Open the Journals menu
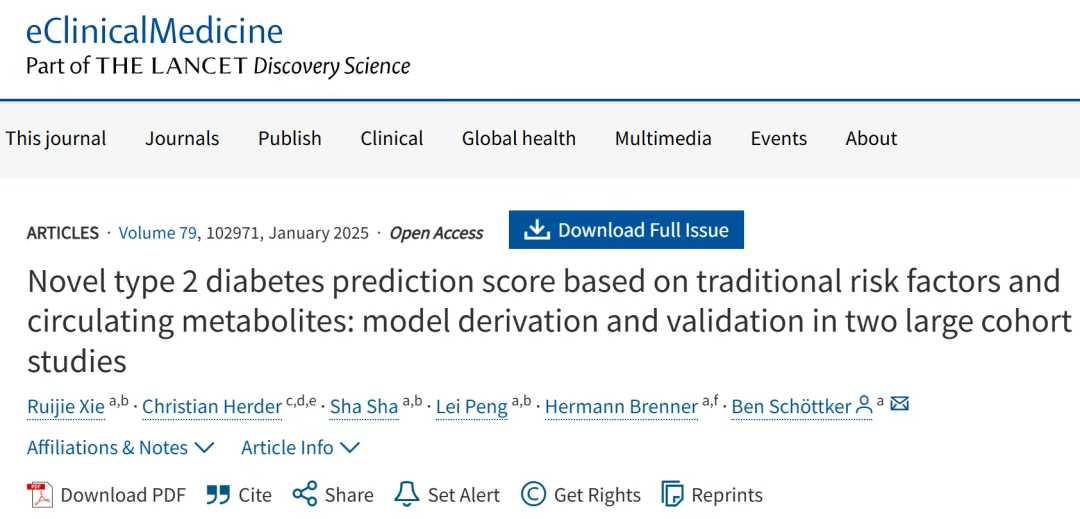 [182, 138]
